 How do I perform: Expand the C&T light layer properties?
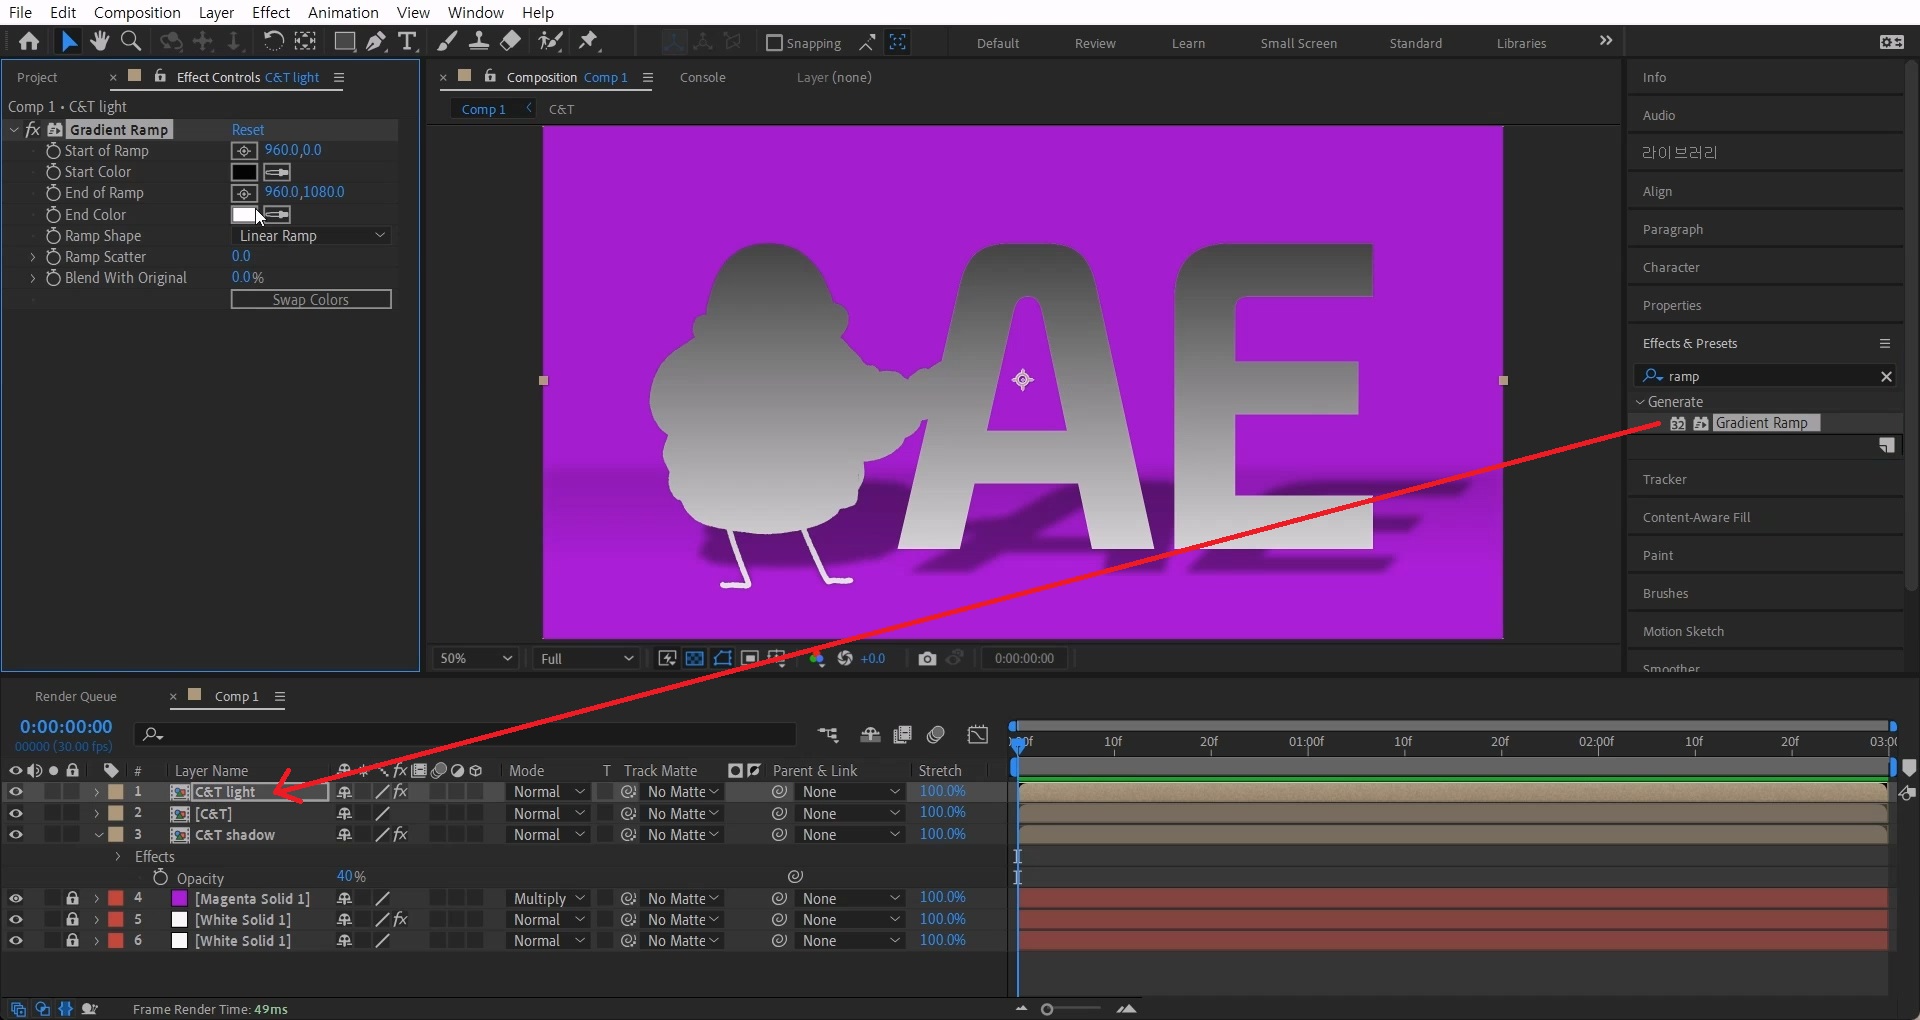[97, 792]
